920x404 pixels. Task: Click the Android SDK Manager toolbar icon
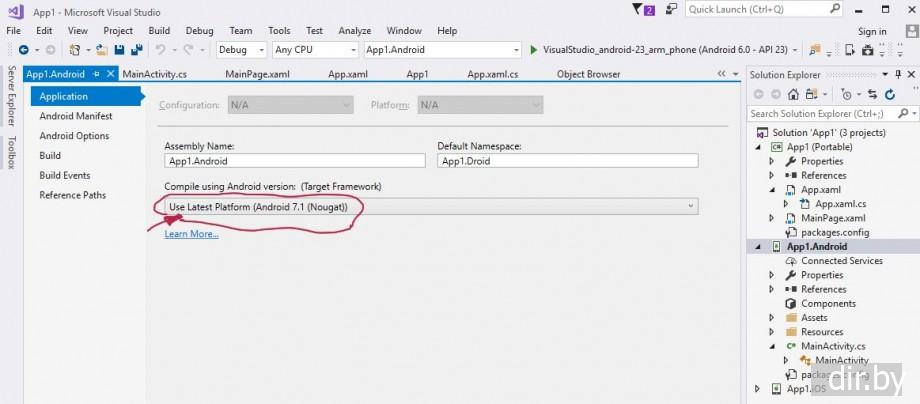[x=868, y=50]
